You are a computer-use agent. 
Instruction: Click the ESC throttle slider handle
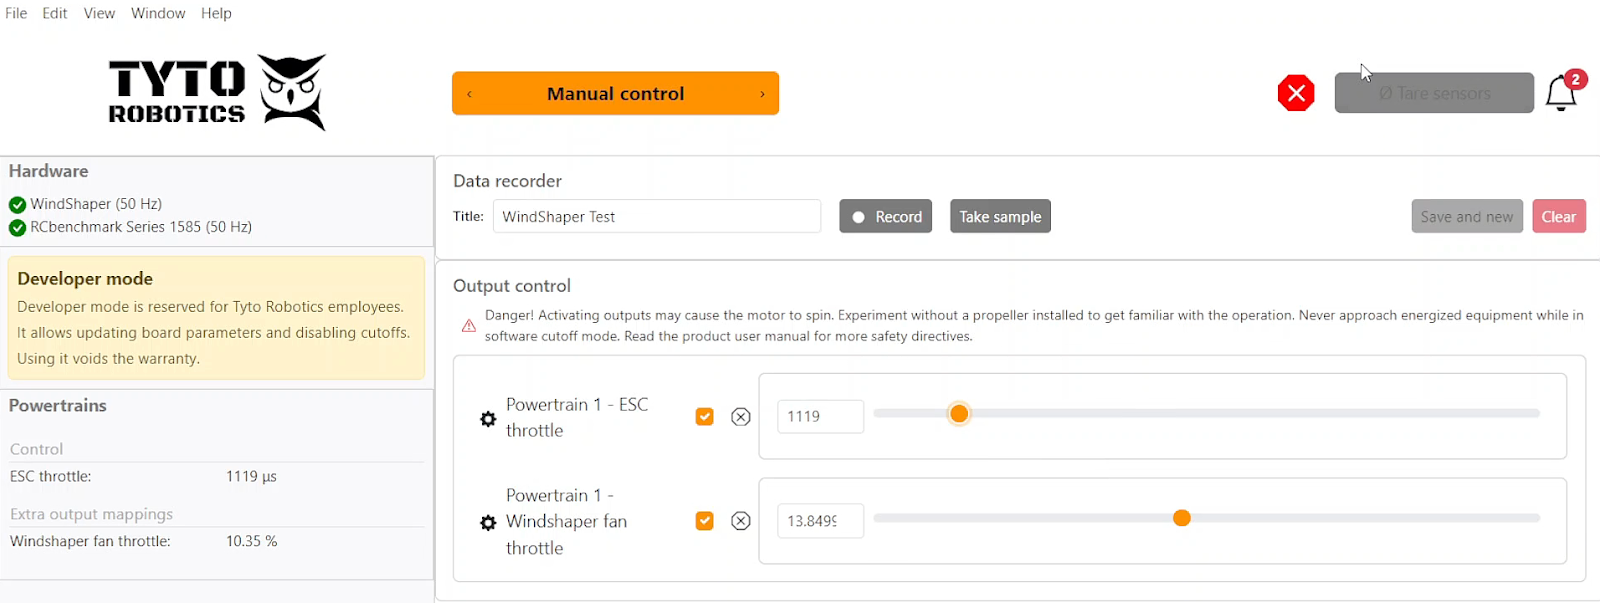point(959,414)
